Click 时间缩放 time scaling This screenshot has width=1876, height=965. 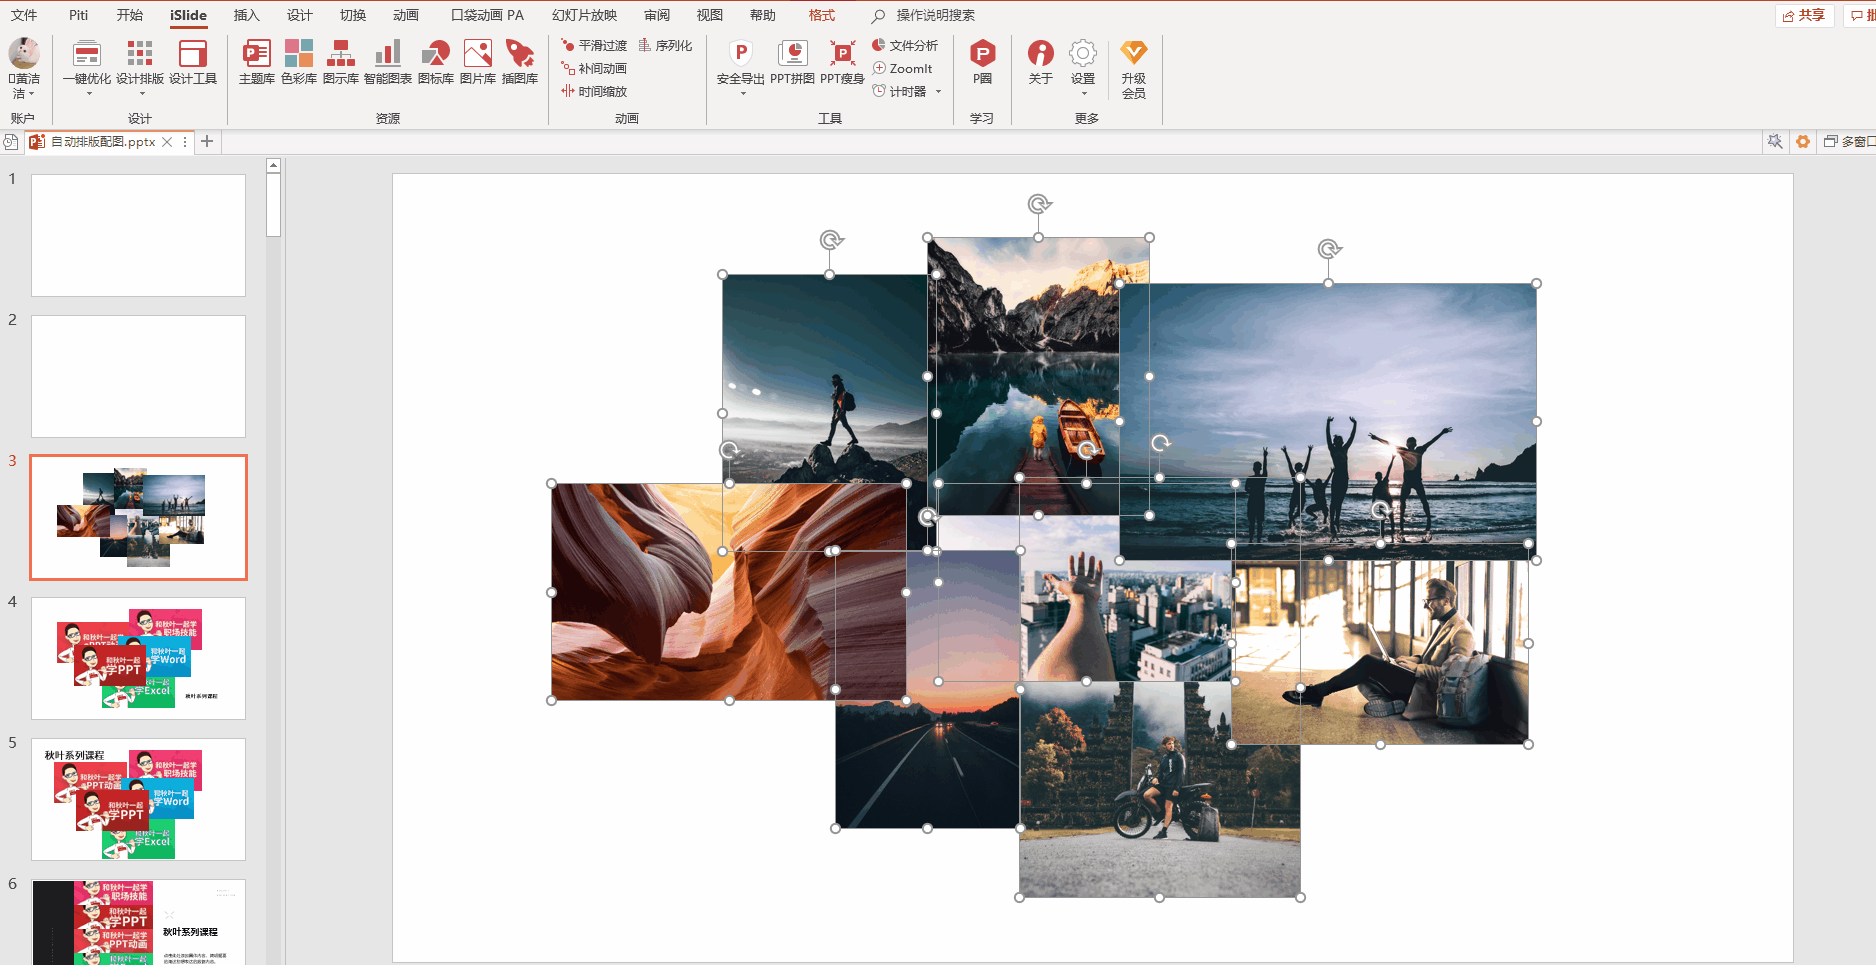pos(594,91)
